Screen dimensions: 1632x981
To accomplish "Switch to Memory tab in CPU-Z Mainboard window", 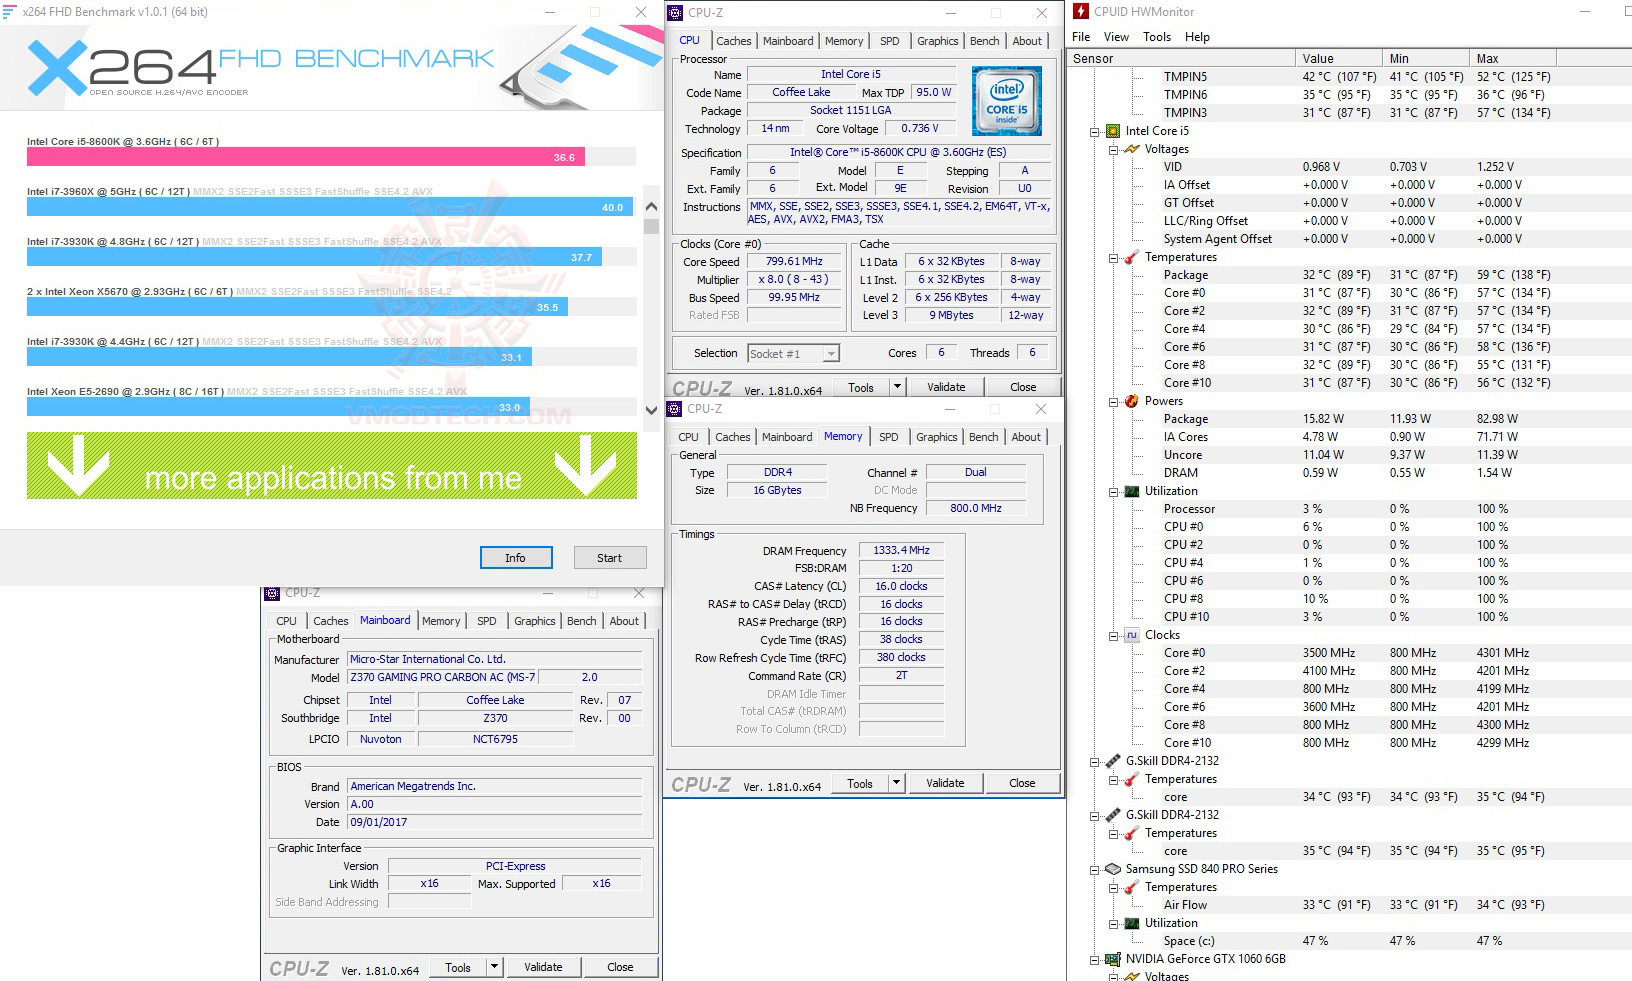I will [441, 621].
